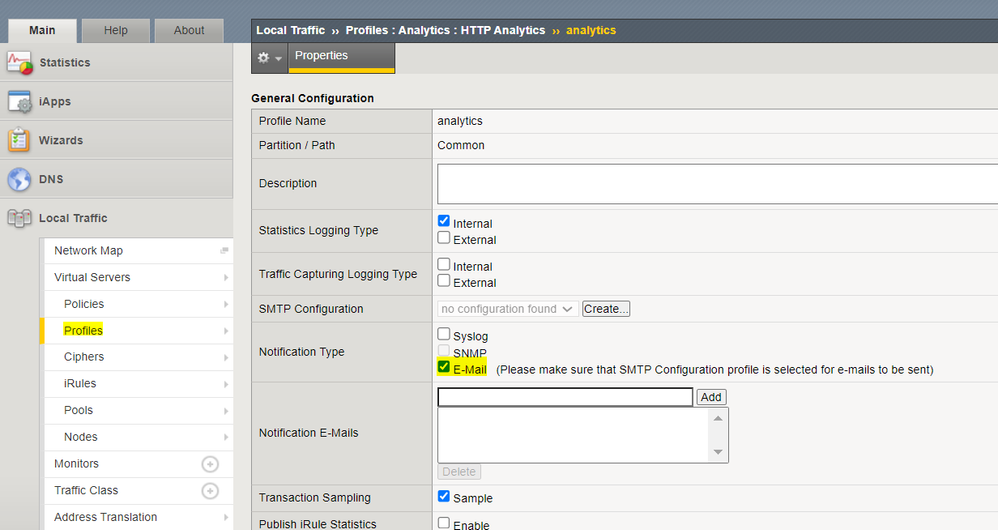Screen dimensions: 998x530
Task: Click the DNS globe icon
Action: [20, 180]
